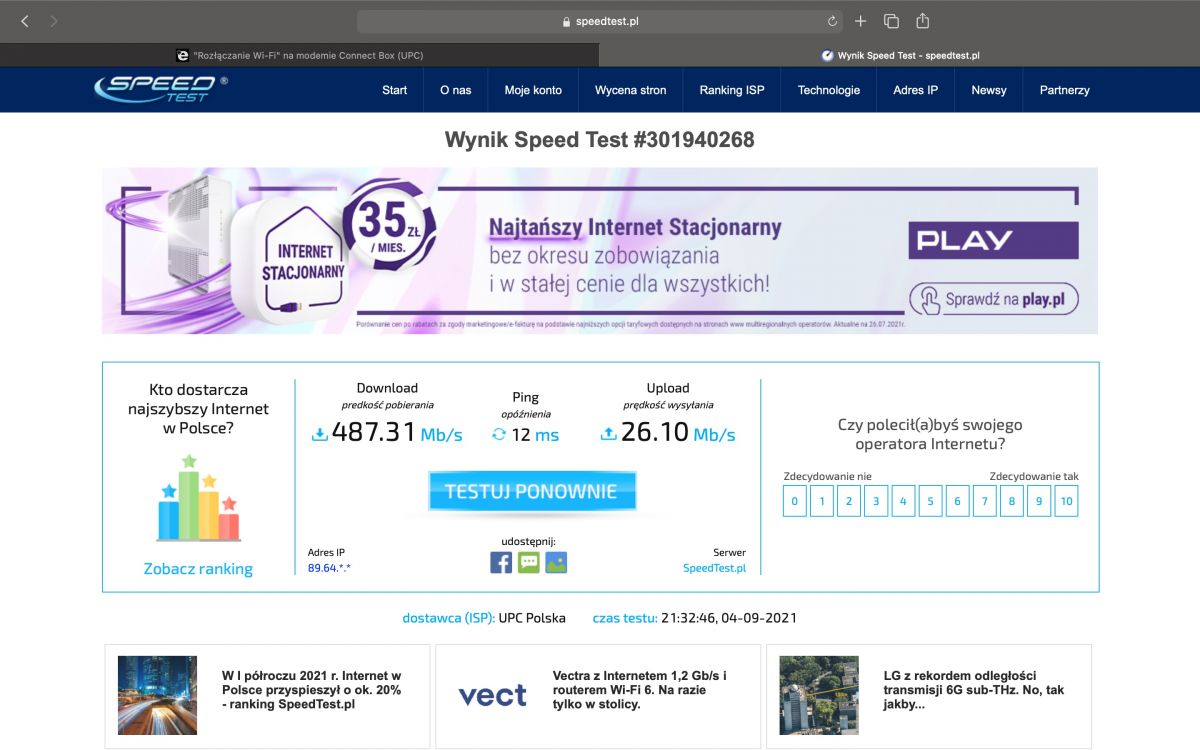This screenshot has width=1200, height=750.
Task: Open Moje konto menu item
Action: point(533,90)
